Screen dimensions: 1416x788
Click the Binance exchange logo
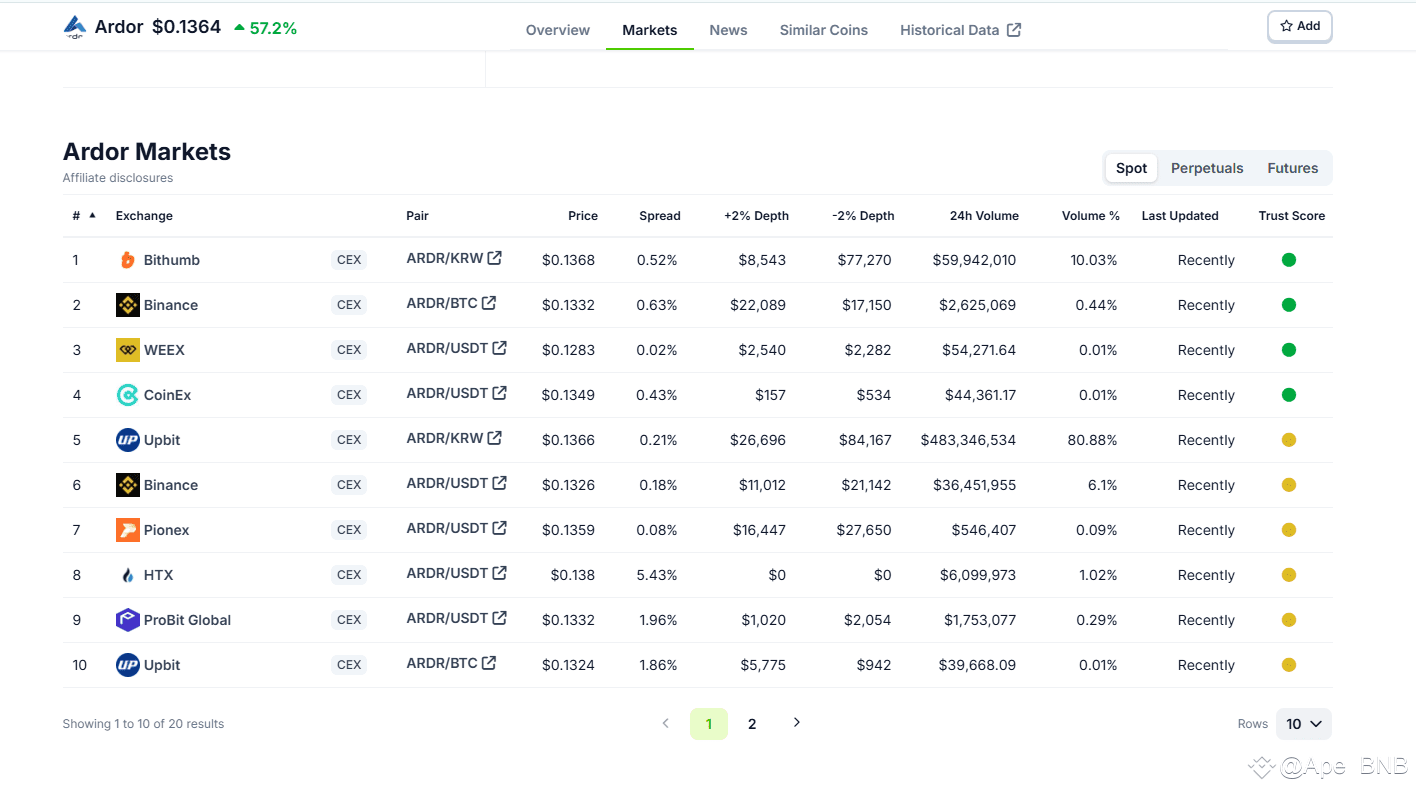[127, 304]
